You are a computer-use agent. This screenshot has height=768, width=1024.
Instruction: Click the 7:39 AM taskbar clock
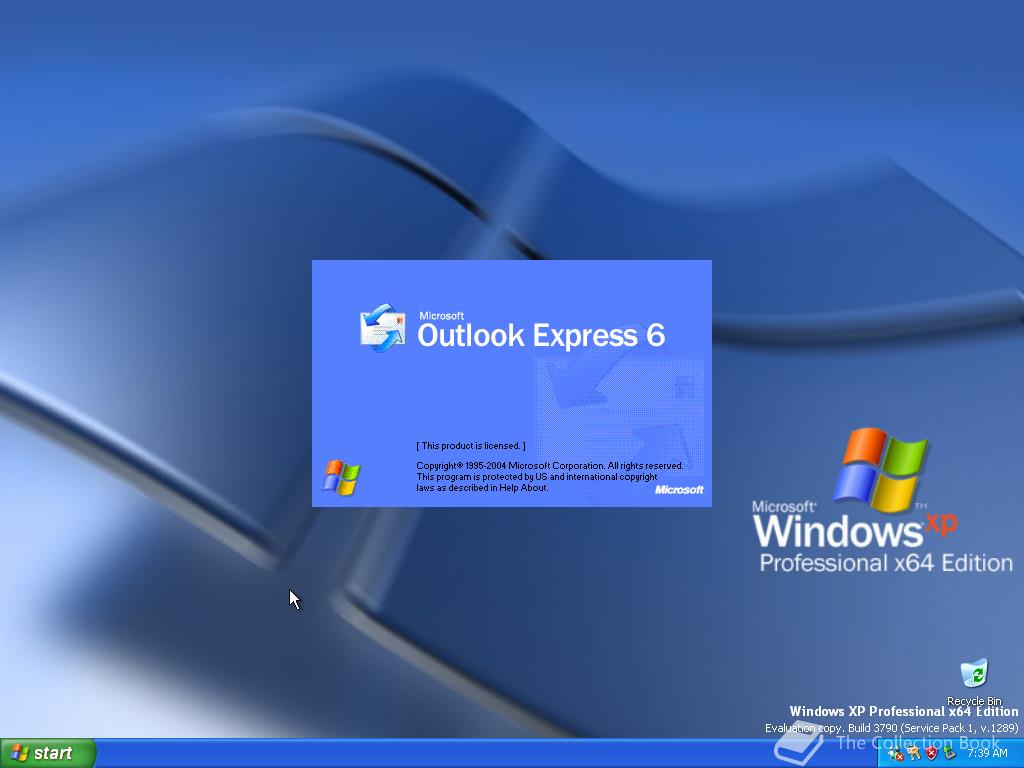click(x=987, y=753)
